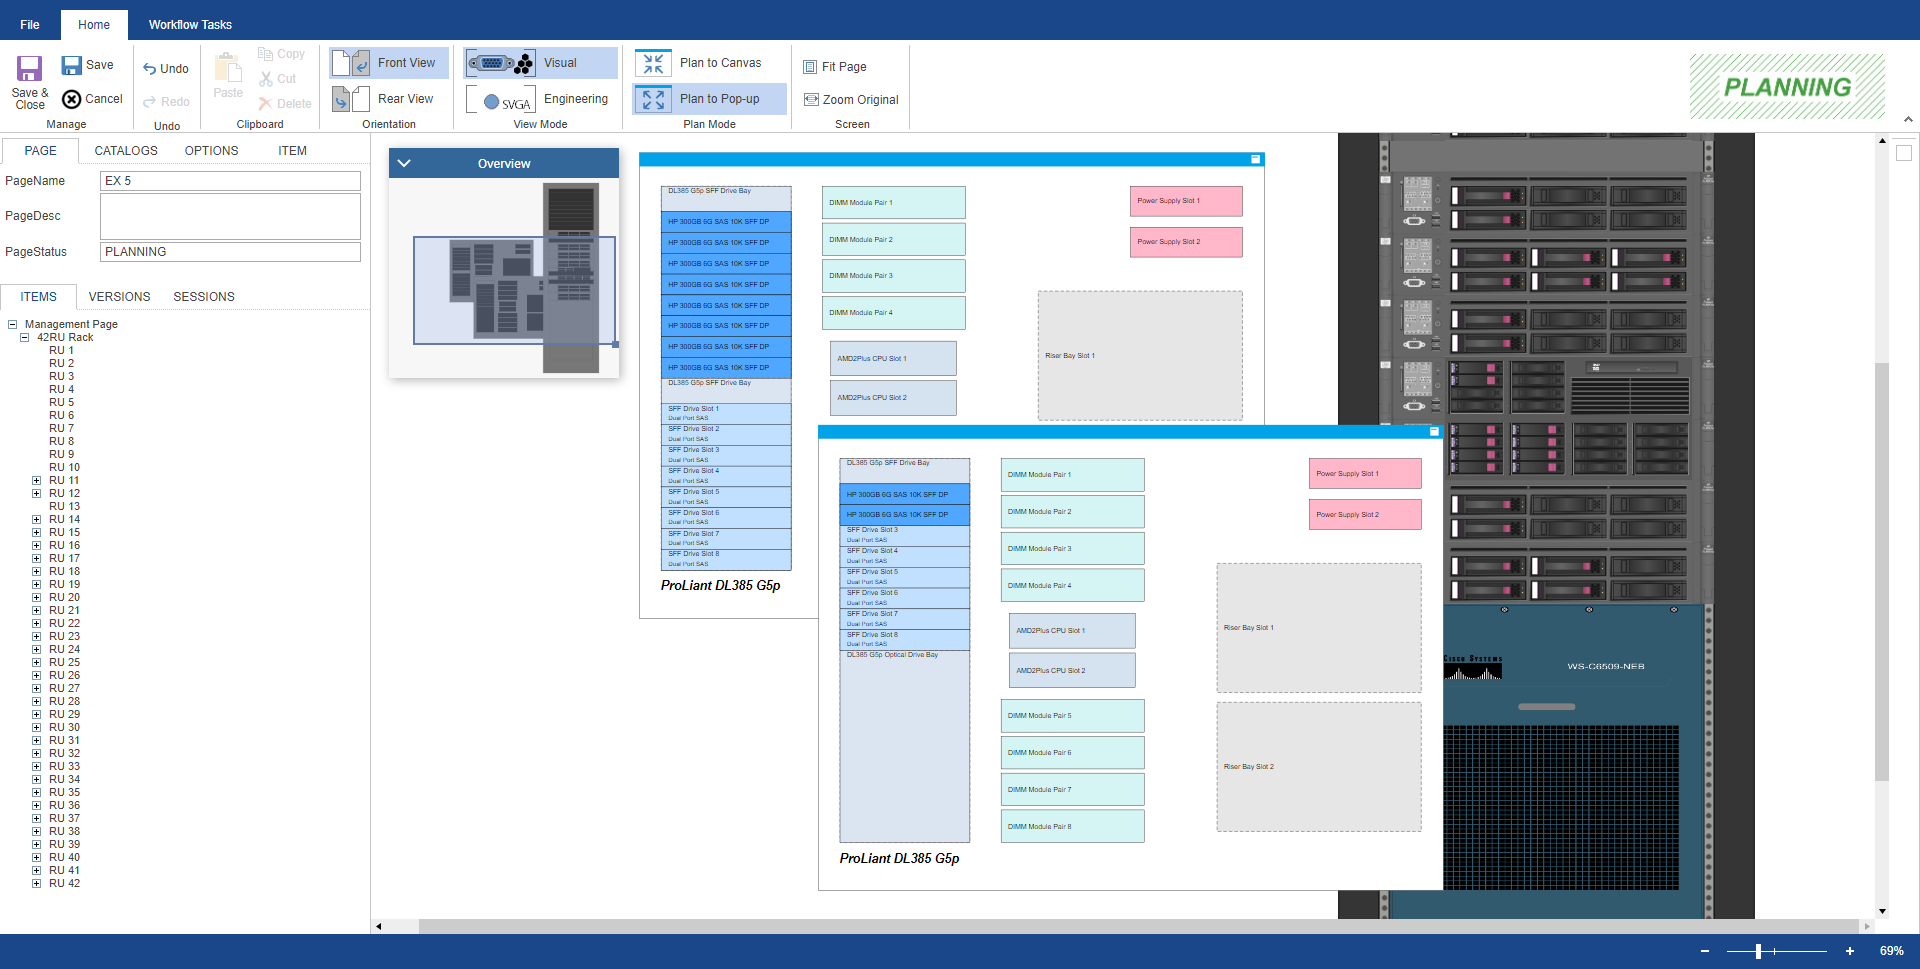
Task: Select Power Supply Slot 2 in lower pop-up
Action: [1365, 515]
